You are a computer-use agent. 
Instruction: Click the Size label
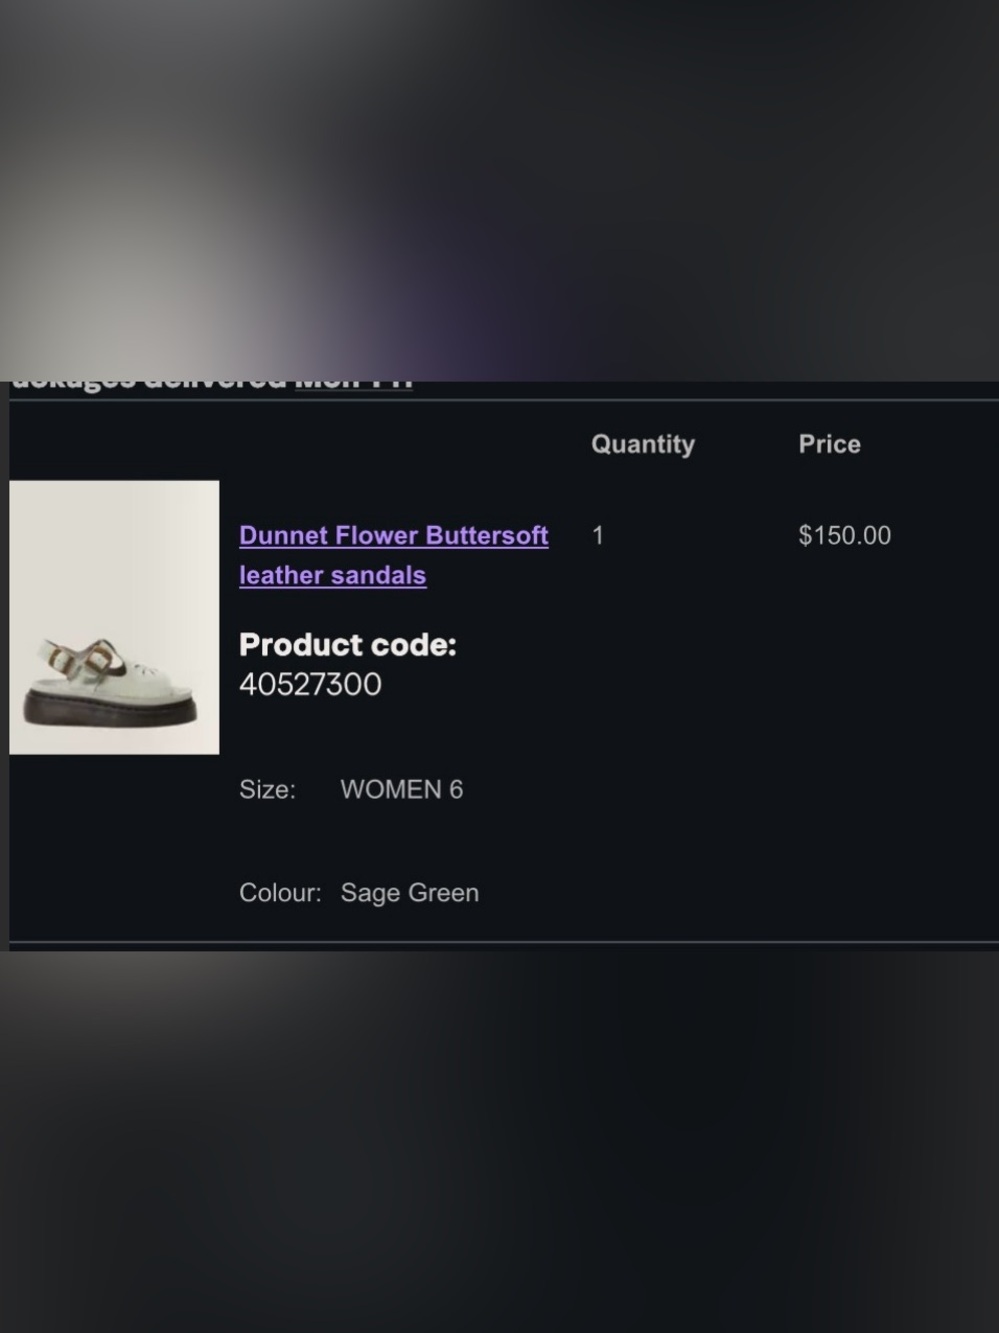click(267, 790)
